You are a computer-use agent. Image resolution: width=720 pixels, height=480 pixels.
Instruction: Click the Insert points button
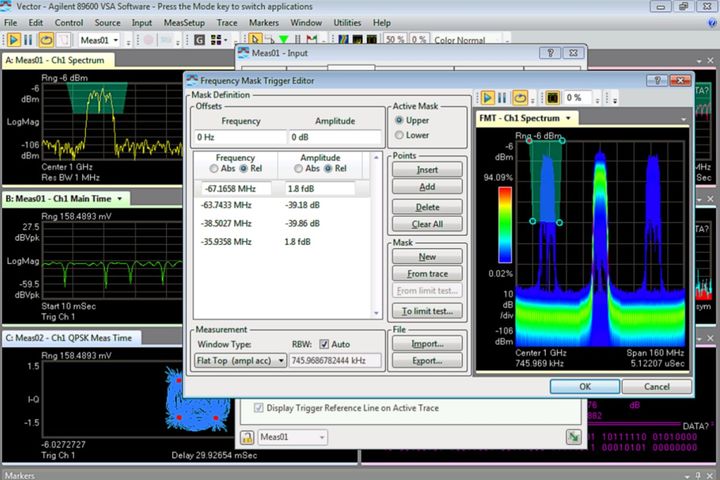click(x=427, y=169)
